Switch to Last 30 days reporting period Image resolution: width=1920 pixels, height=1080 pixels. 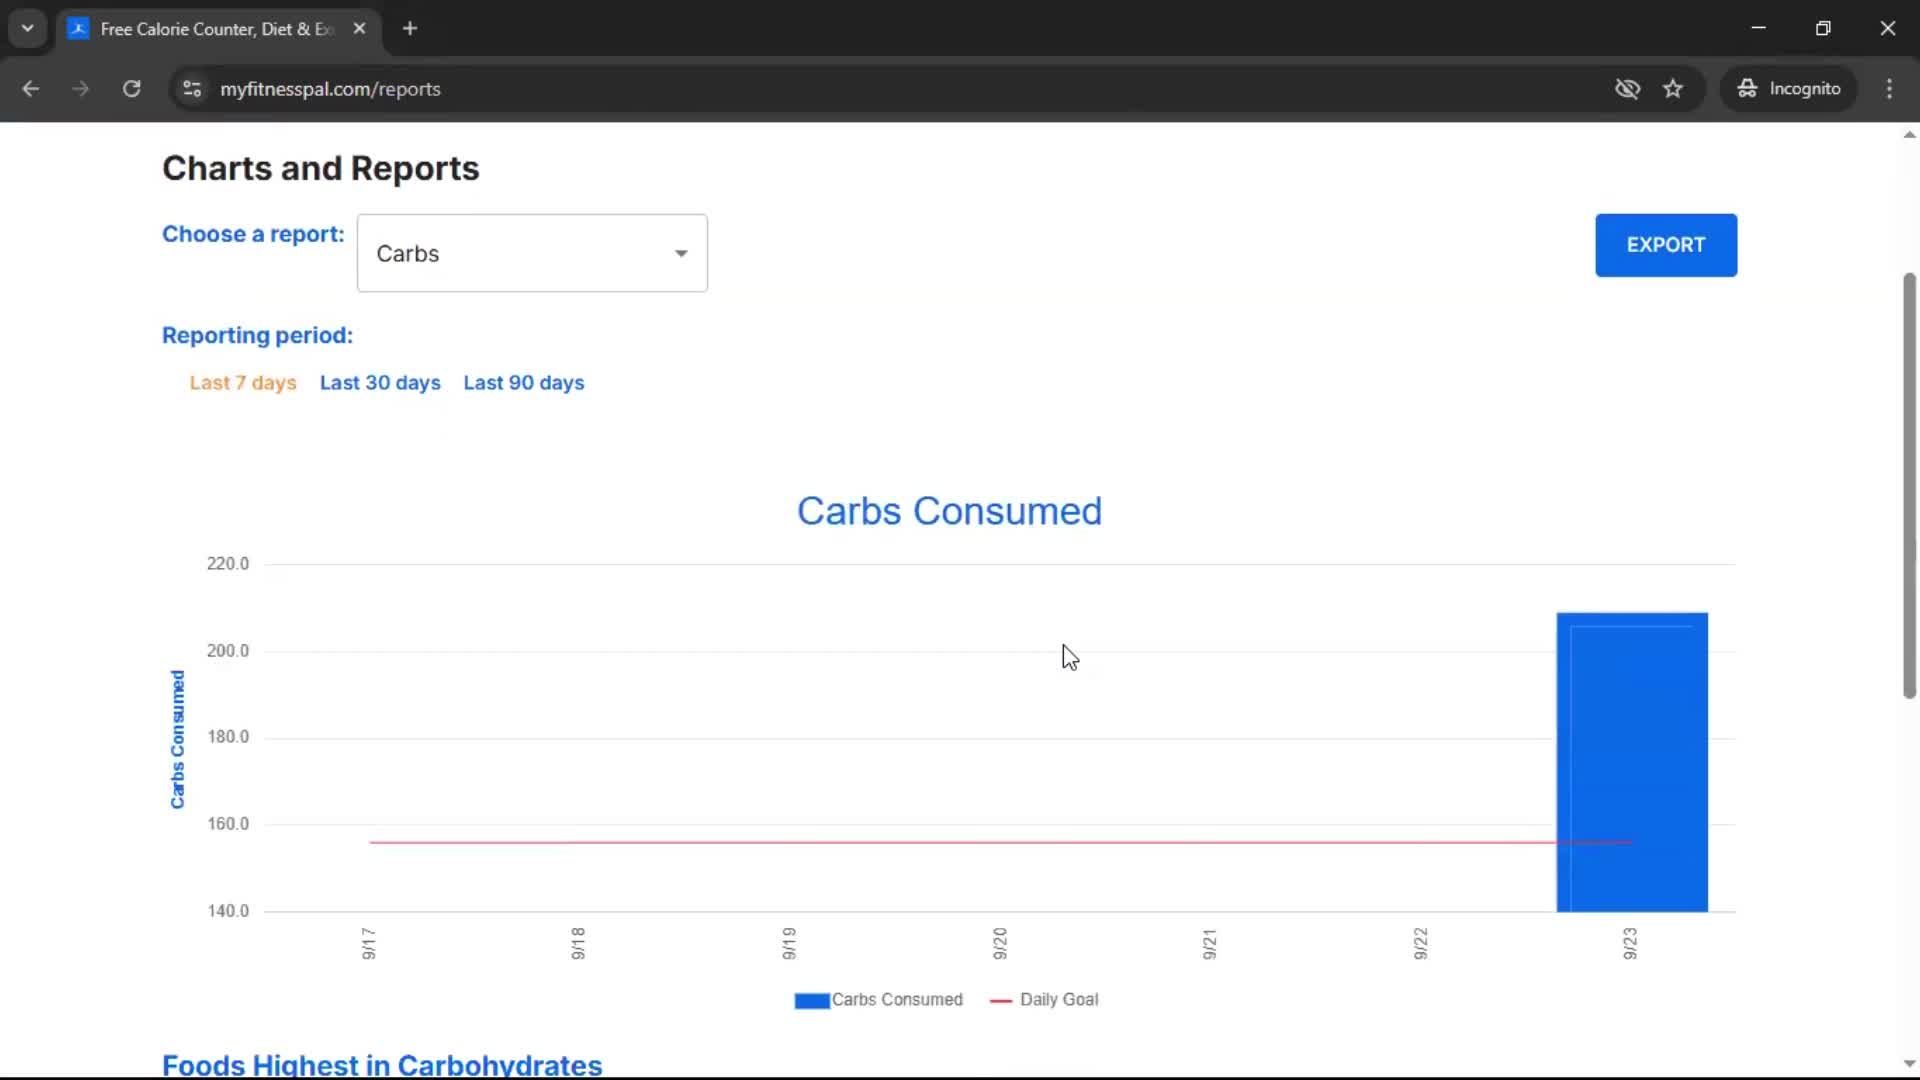pyautogui.click(x=380, y=383)
